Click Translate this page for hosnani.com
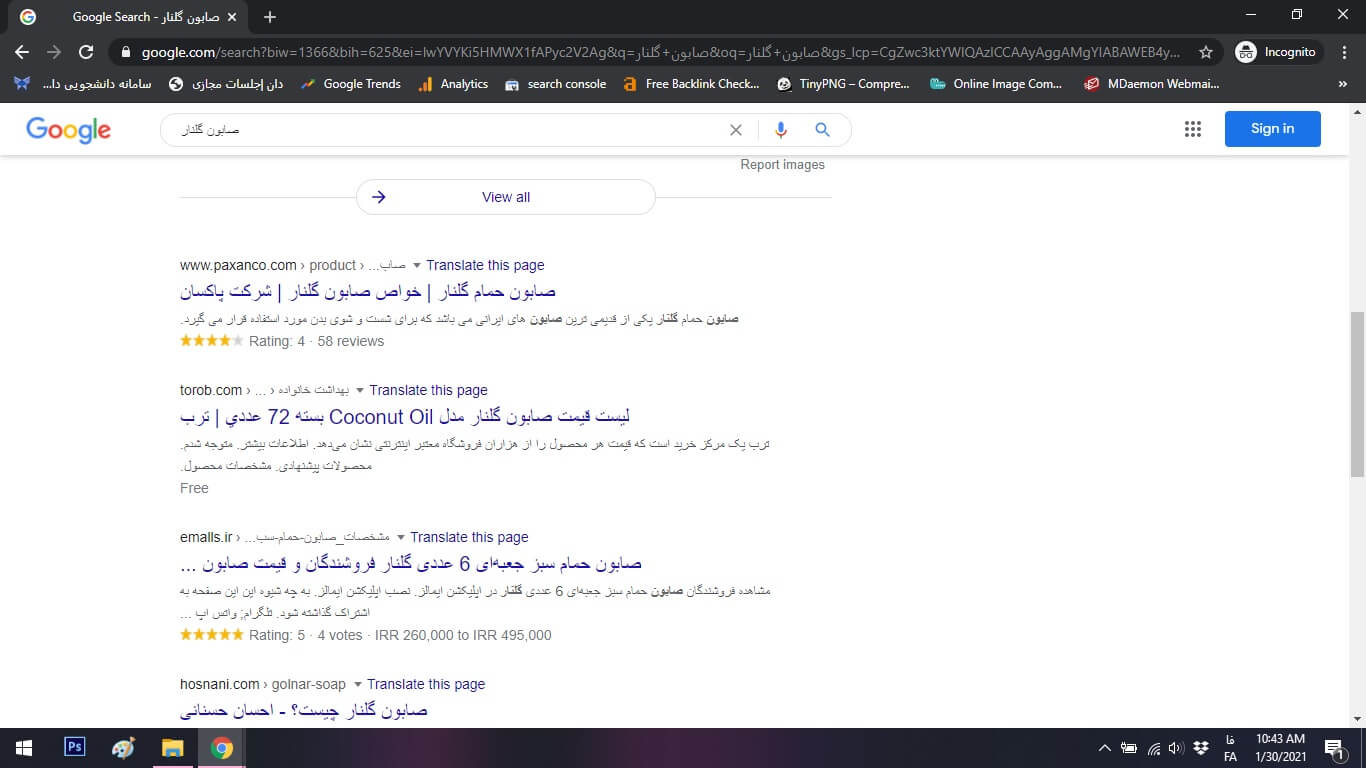1366x768 pixels. click(x=426, y=684)
